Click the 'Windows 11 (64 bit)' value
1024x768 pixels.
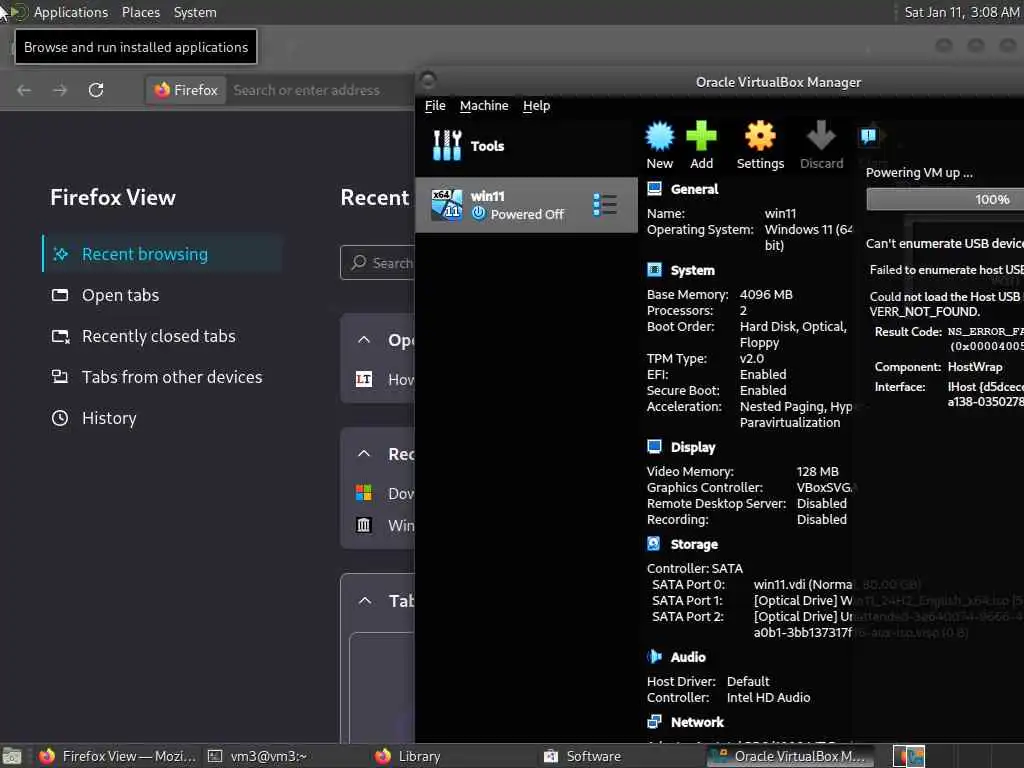coord(808,237)
